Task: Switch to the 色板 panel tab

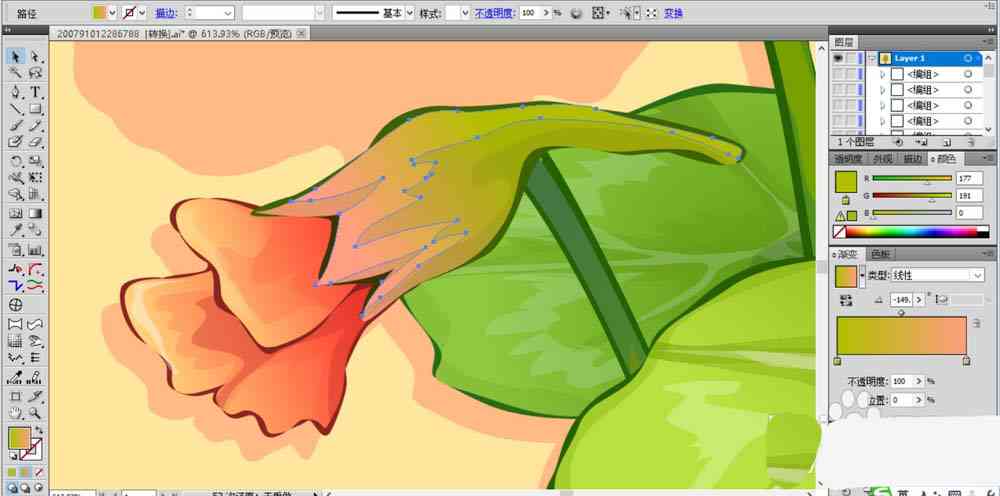Action: [880, 254]
